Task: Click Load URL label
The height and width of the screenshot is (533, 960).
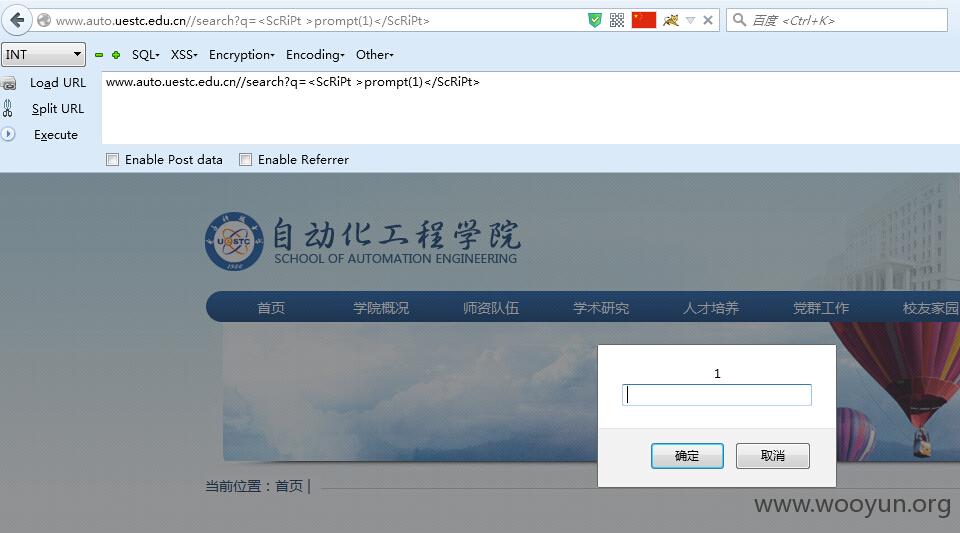Action: (x=58, y=83)
